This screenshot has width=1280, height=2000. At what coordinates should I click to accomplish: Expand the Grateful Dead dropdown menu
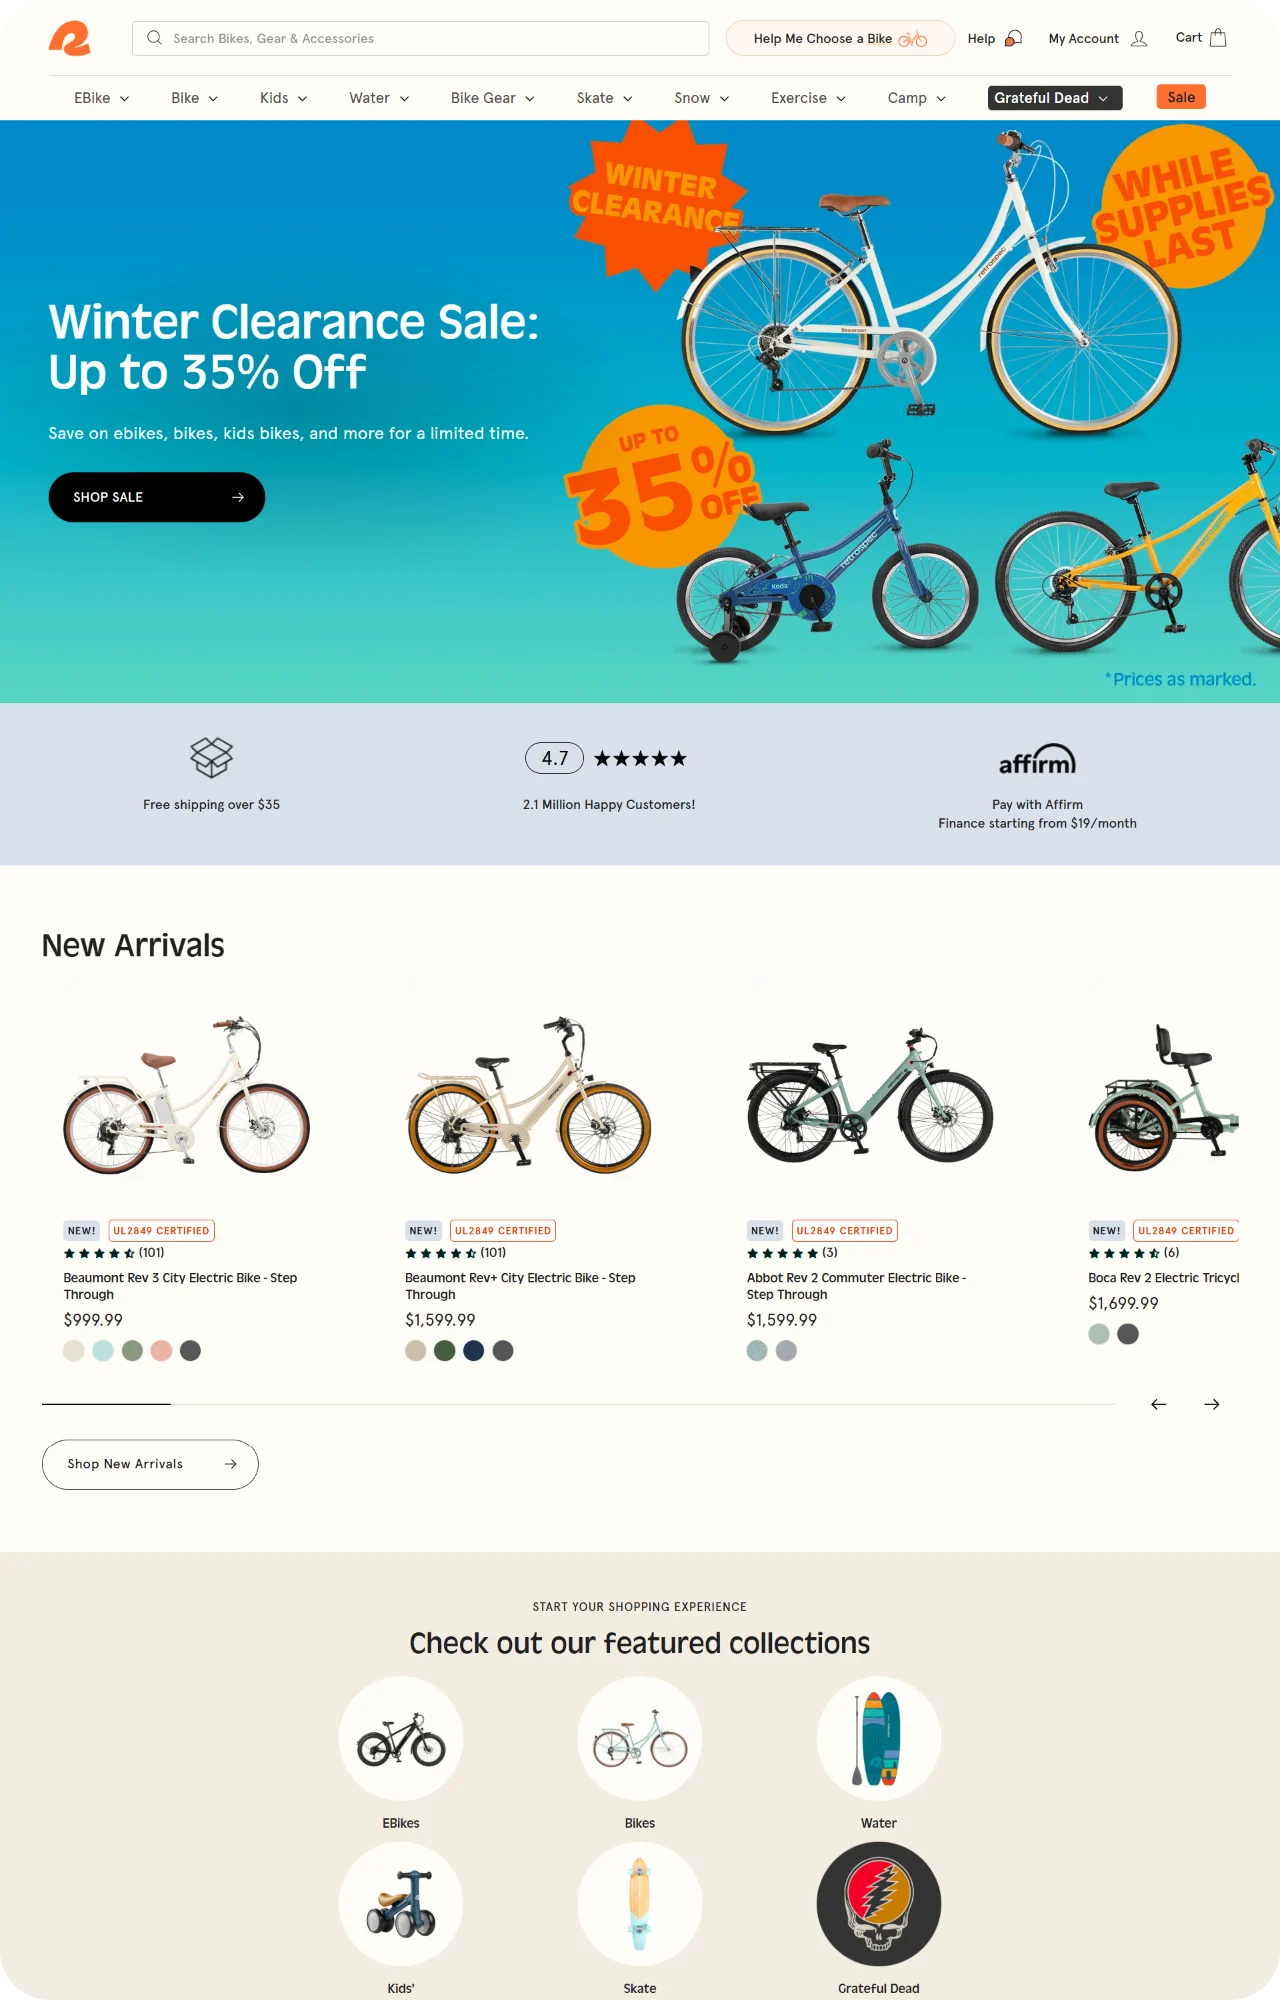tap(1054, 98)
